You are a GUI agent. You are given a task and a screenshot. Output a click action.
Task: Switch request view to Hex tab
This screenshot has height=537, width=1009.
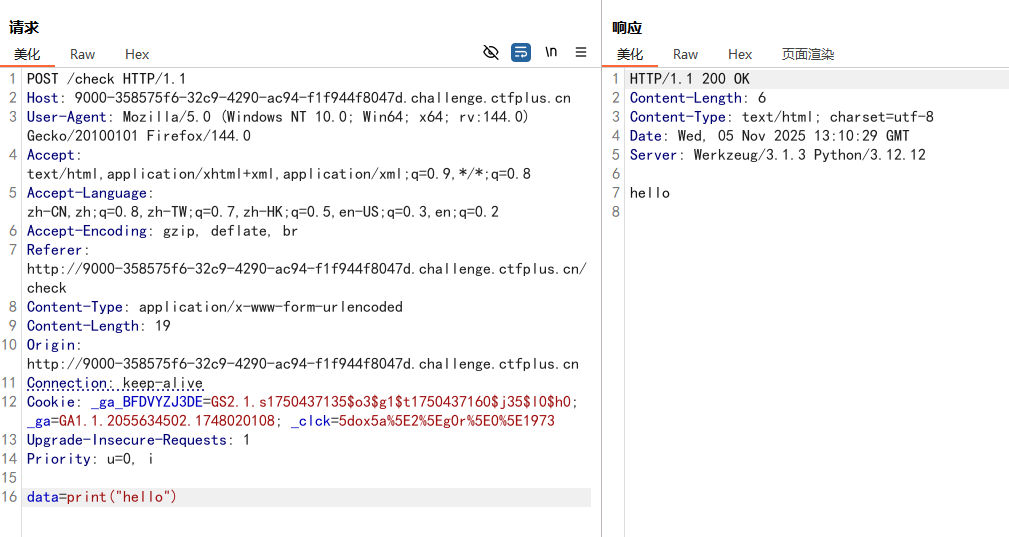pos(137,54)
